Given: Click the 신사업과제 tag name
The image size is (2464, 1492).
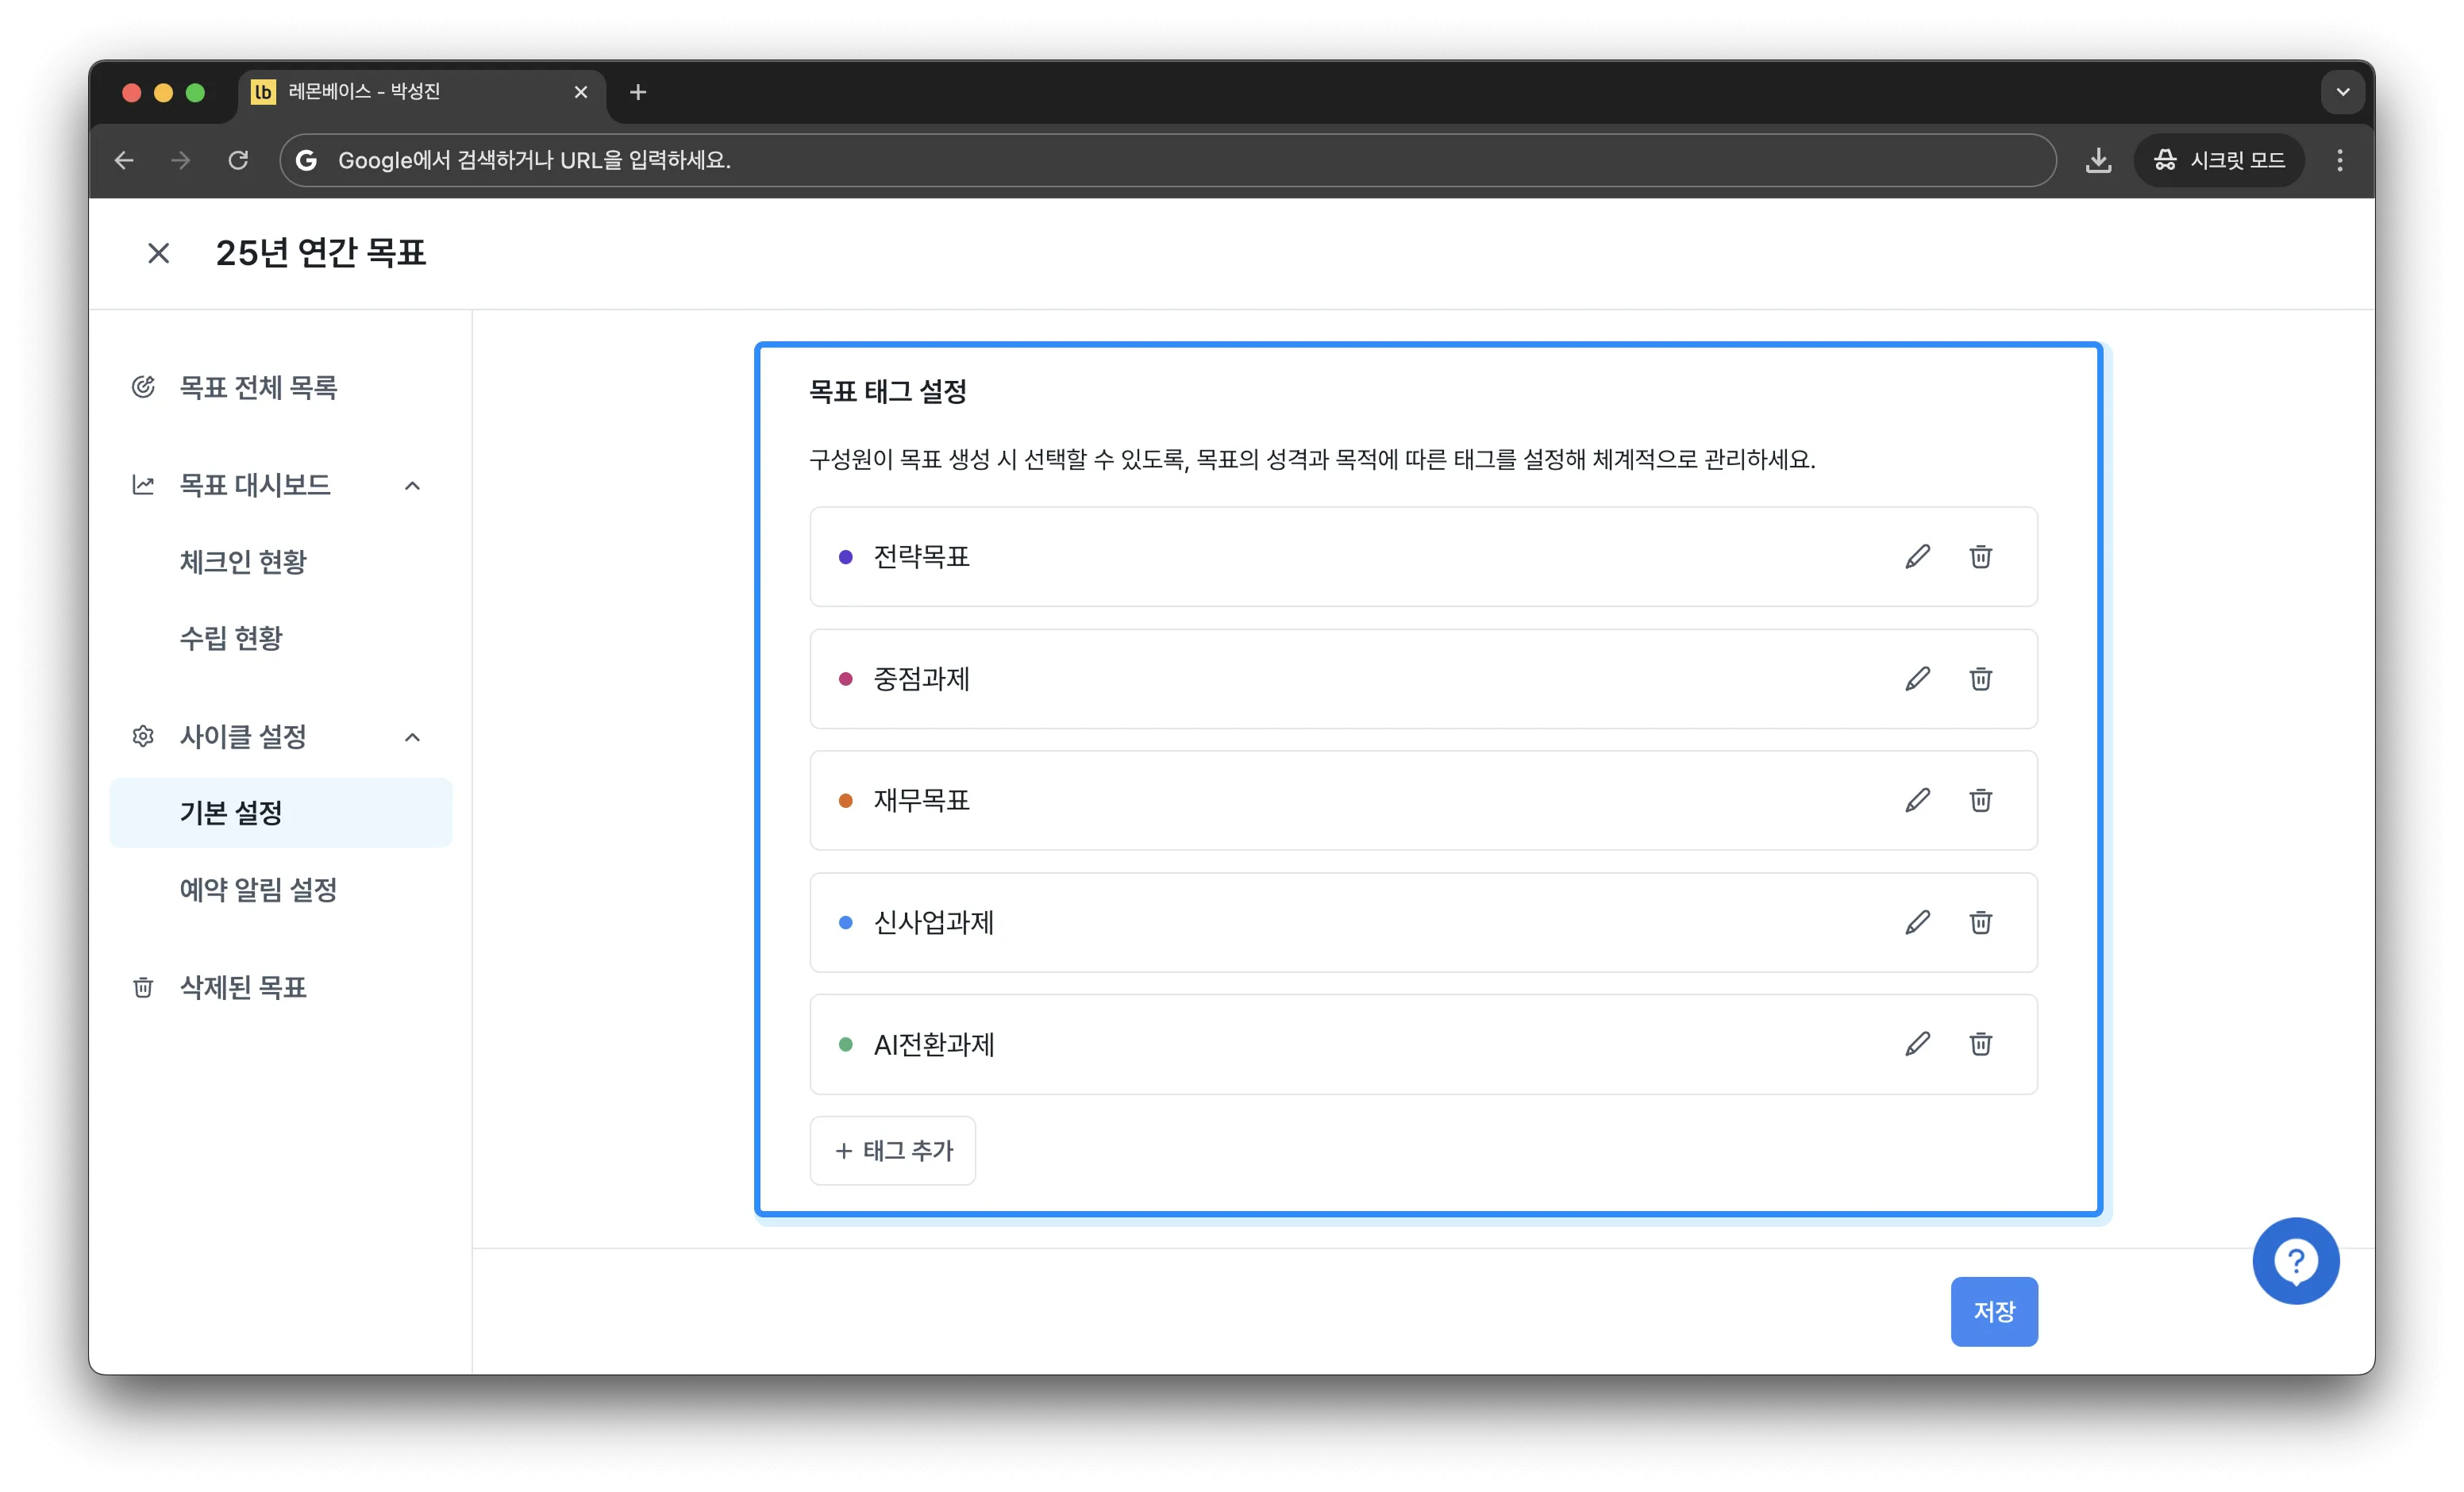Looking at the screenshot, I should pos(934,922).
